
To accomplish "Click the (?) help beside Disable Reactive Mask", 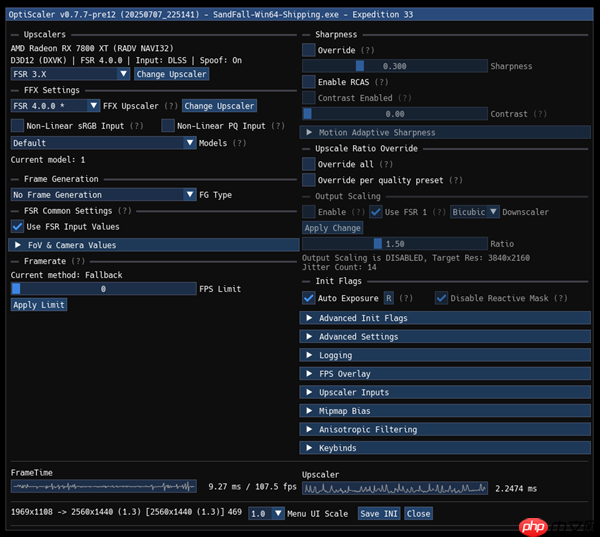I will (561, 298).
